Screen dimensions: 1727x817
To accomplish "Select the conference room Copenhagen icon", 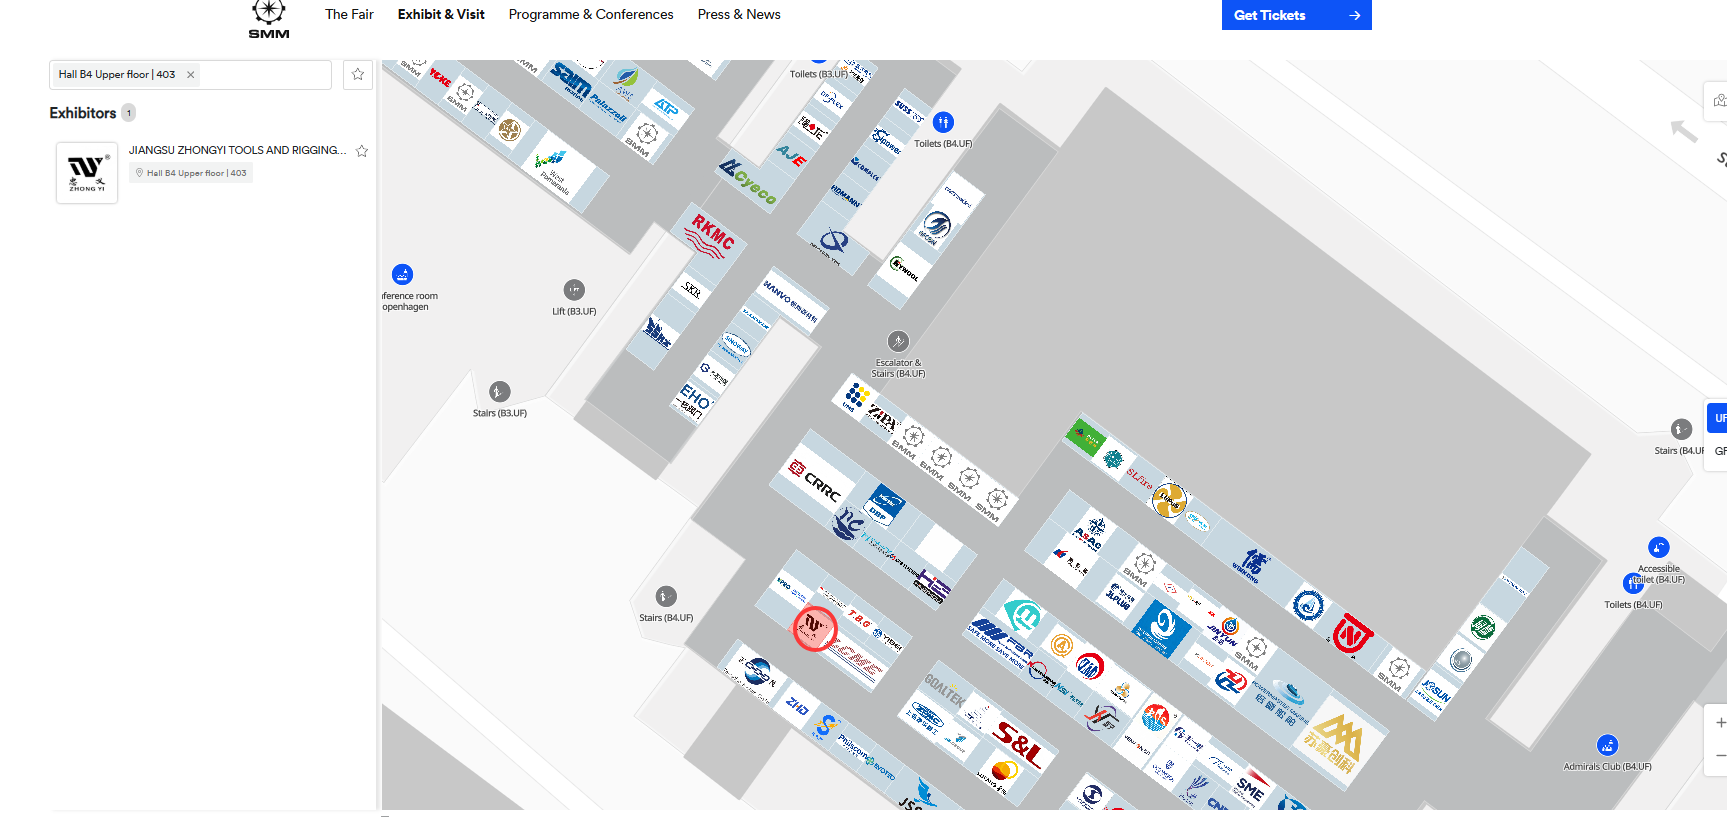I will click(402, 274).
